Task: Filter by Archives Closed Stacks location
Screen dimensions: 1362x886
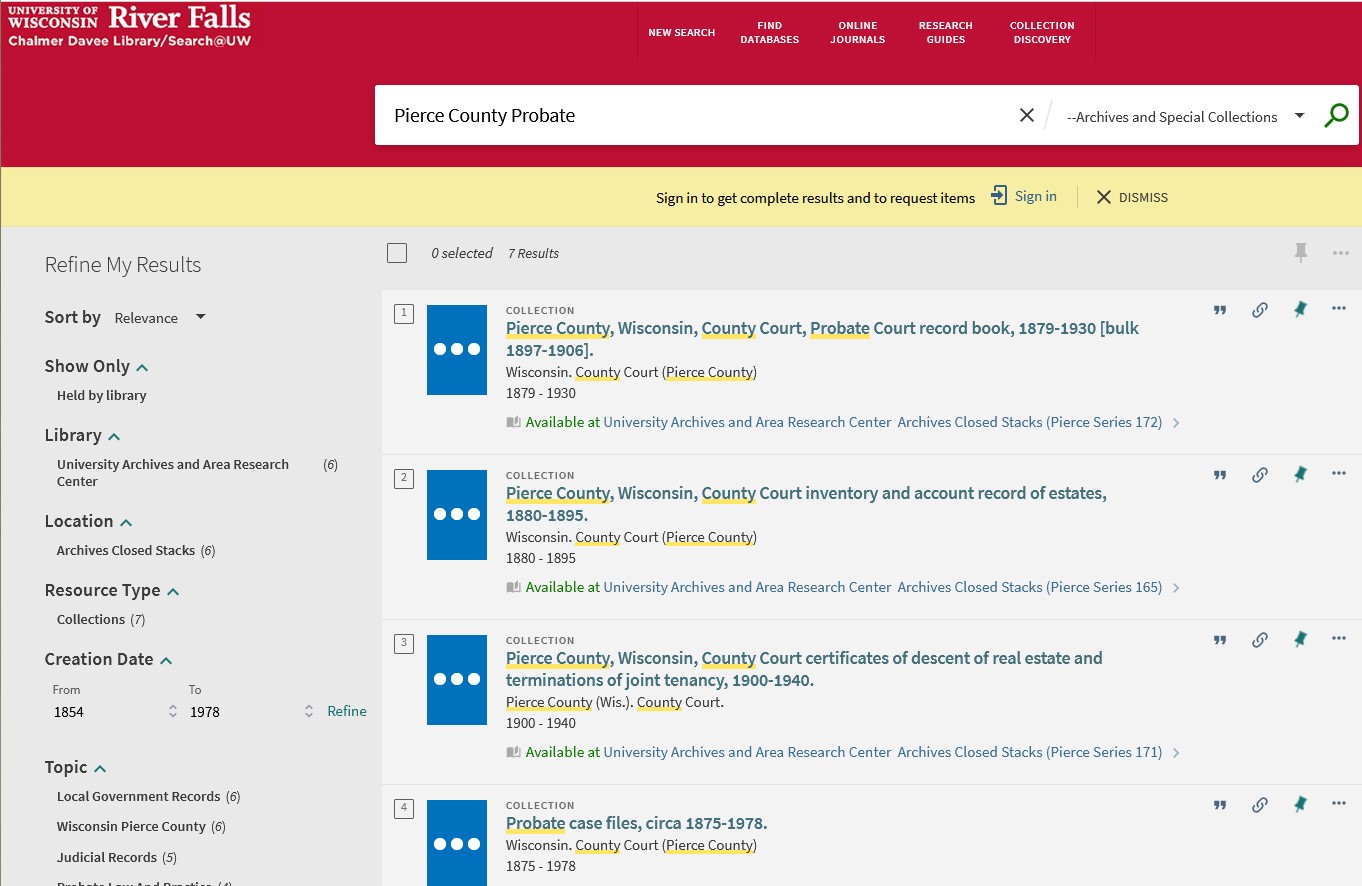Action: [126, 550]
